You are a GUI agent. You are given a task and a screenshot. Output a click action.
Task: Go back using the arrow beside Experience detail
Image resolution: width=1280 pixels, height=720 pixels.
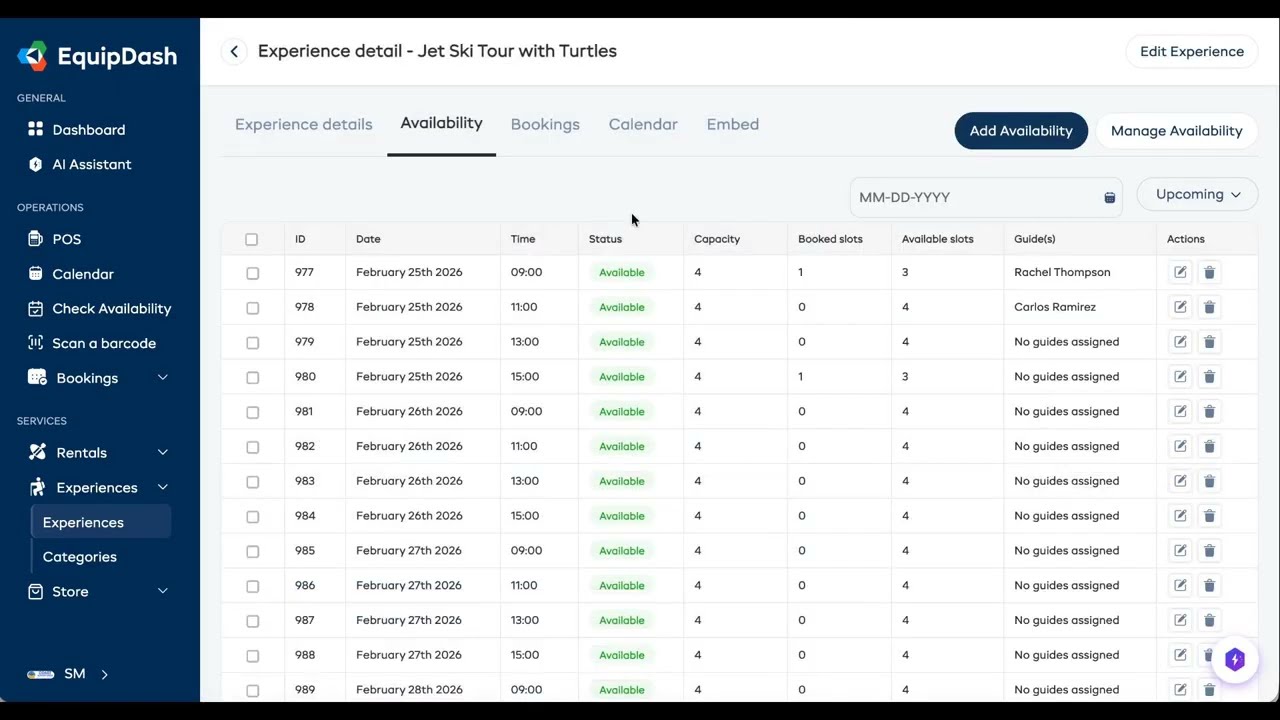click(x=234, y=52)
